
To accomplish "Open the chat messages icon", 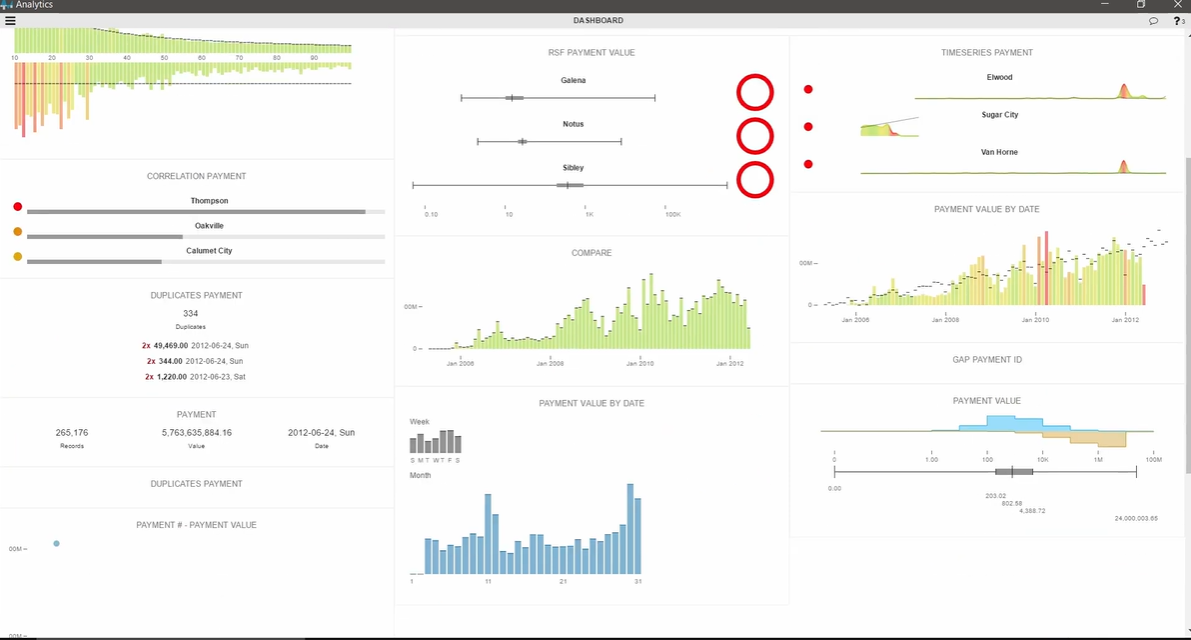I will pos(1155,20).
